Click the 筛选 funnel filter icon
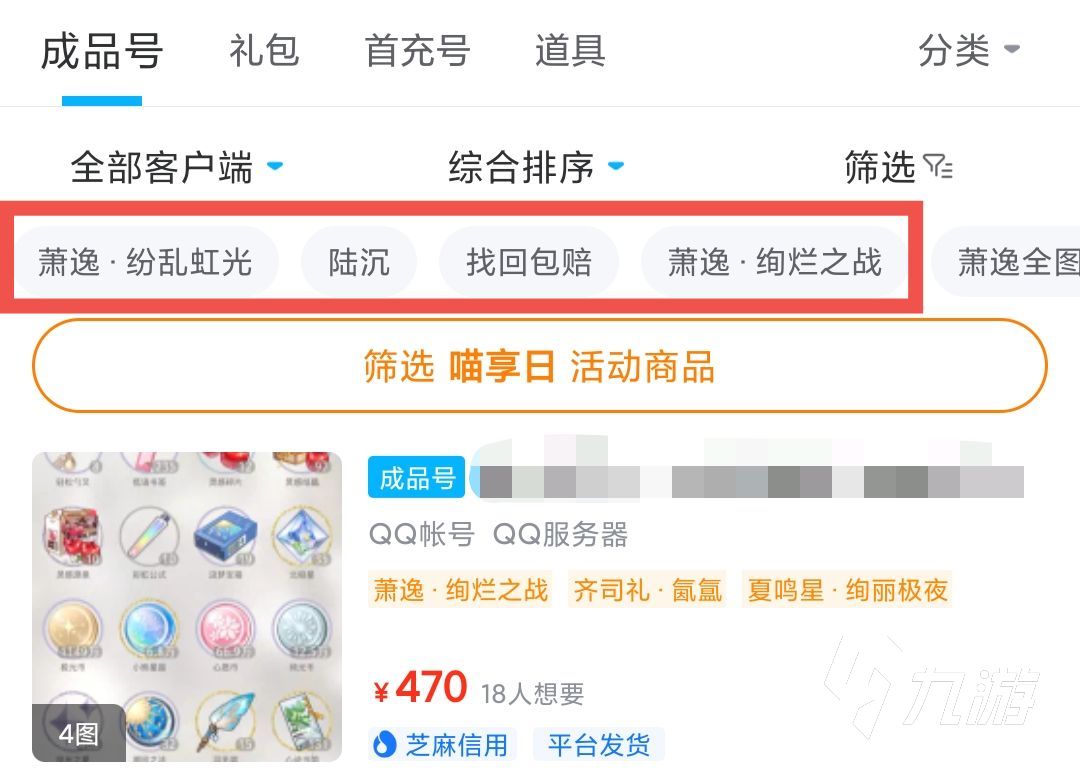Viewport: 1080px width, 770px height. [938, 167]
